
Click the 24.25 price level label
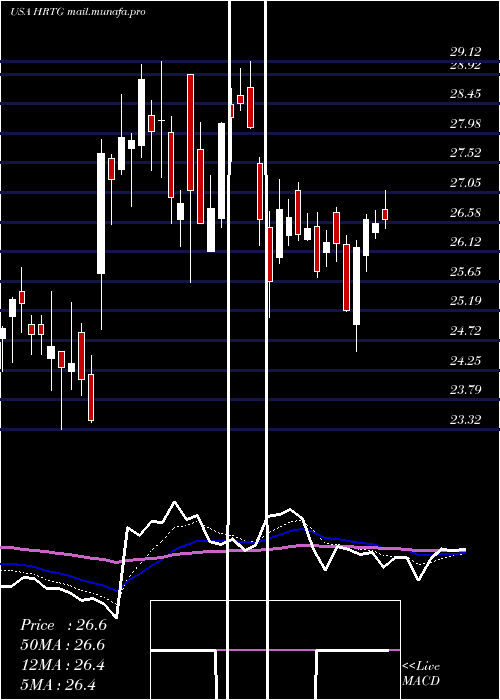[465, 360]
